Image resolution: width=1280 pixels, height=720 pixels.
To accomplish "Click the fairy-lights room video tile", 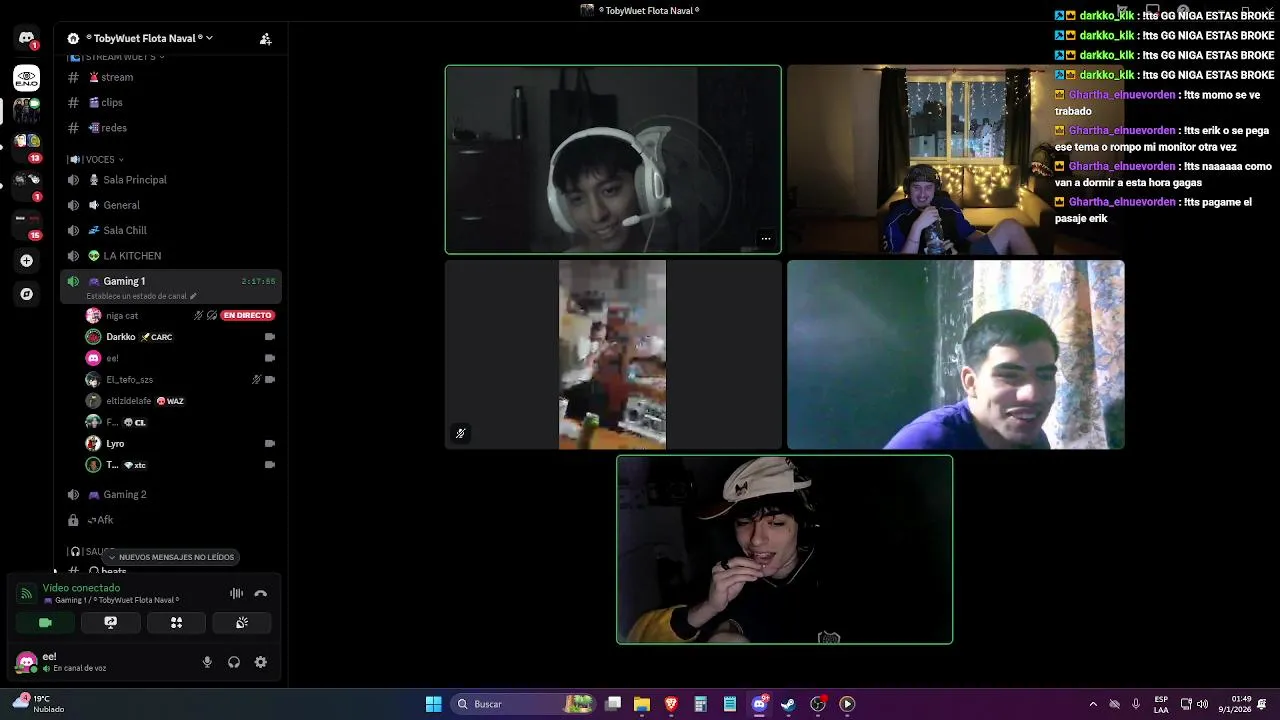I will coord(955,160).
